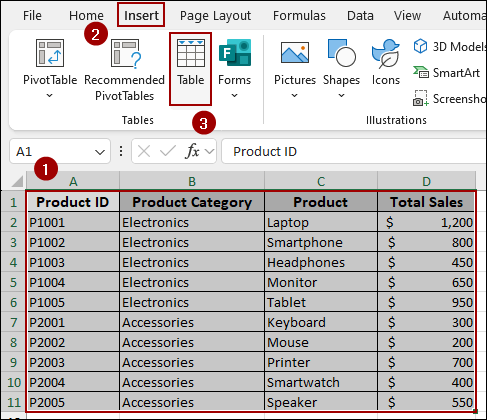Insert 3D Models
Screen dimensions: 487x420
(449, 47)
